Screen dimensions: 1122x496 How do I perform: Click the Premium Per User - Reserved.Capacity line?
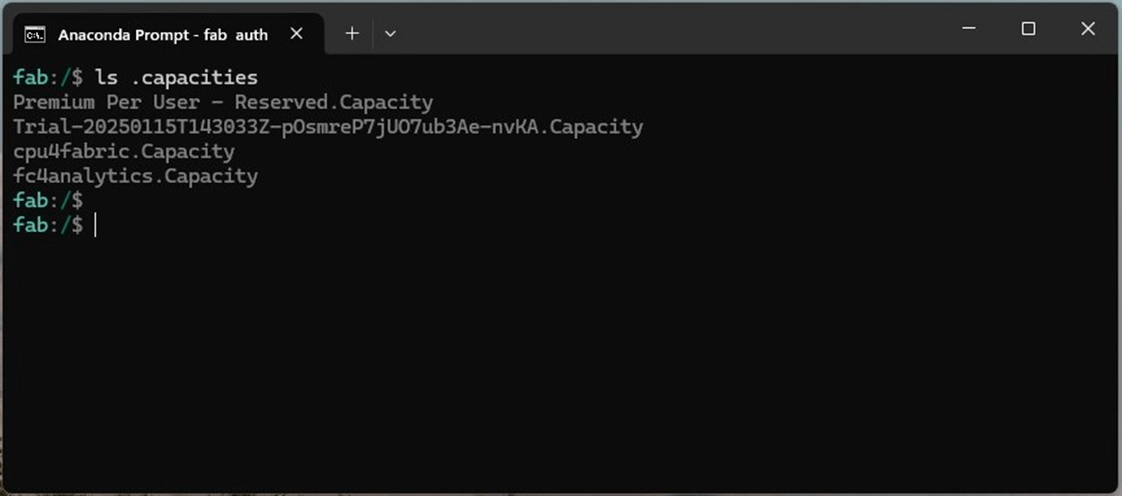click(x=223, y=102)
